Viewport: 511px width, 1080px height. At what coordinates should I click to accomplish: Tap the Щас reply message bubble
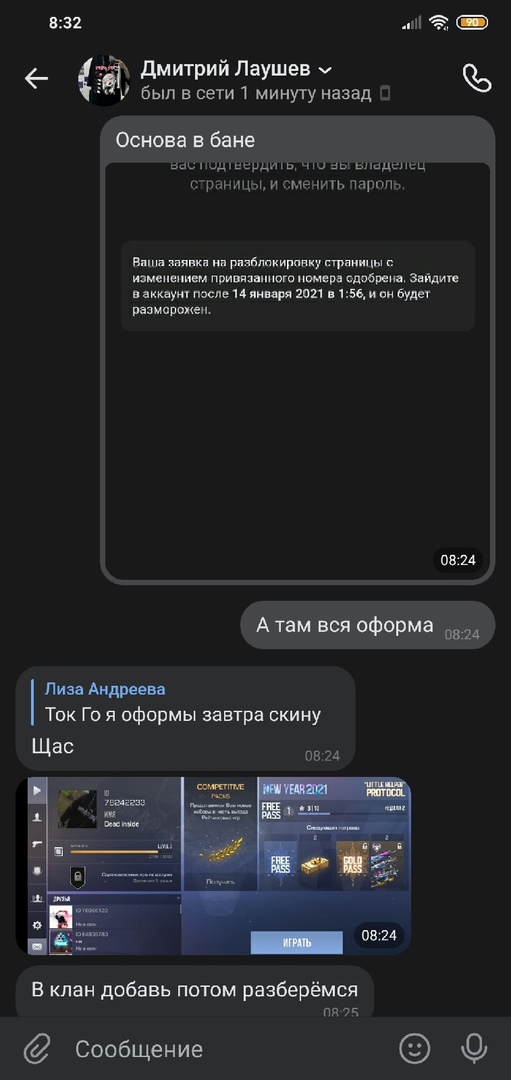185,718
